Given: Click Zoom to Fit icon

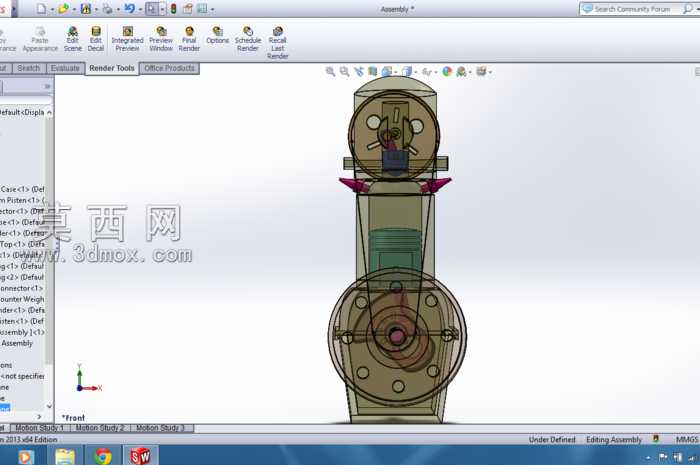Looking at the screenshot, I should coord(330,71).
